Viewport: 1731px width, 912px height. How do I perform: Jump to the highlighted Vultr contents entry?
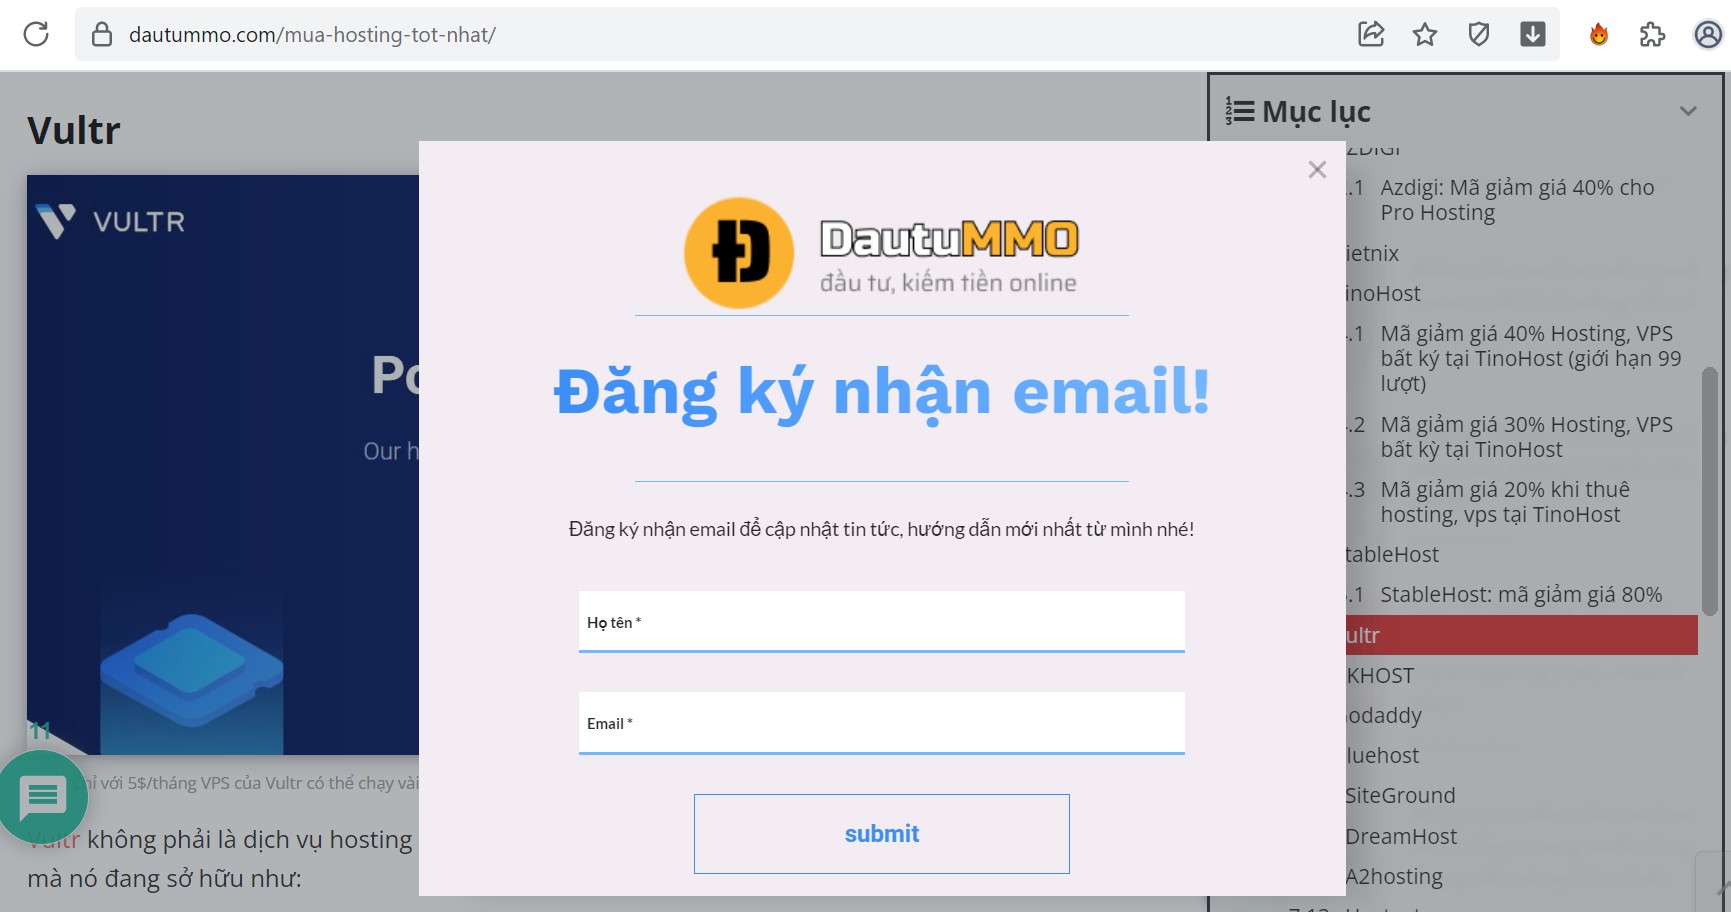coord(1521,635)
